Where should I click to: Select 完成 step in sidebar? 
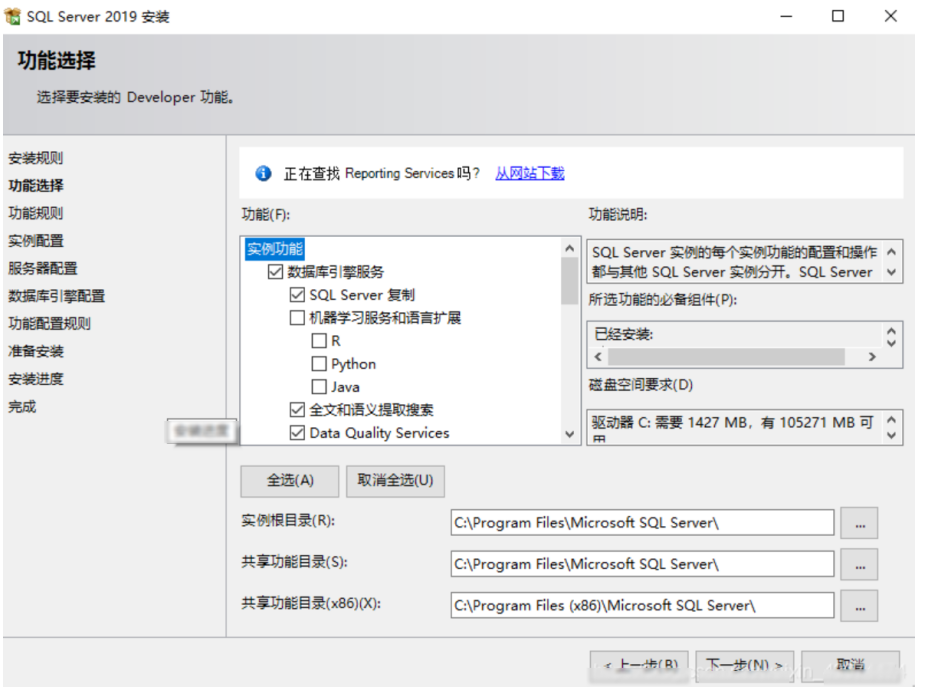22,406
